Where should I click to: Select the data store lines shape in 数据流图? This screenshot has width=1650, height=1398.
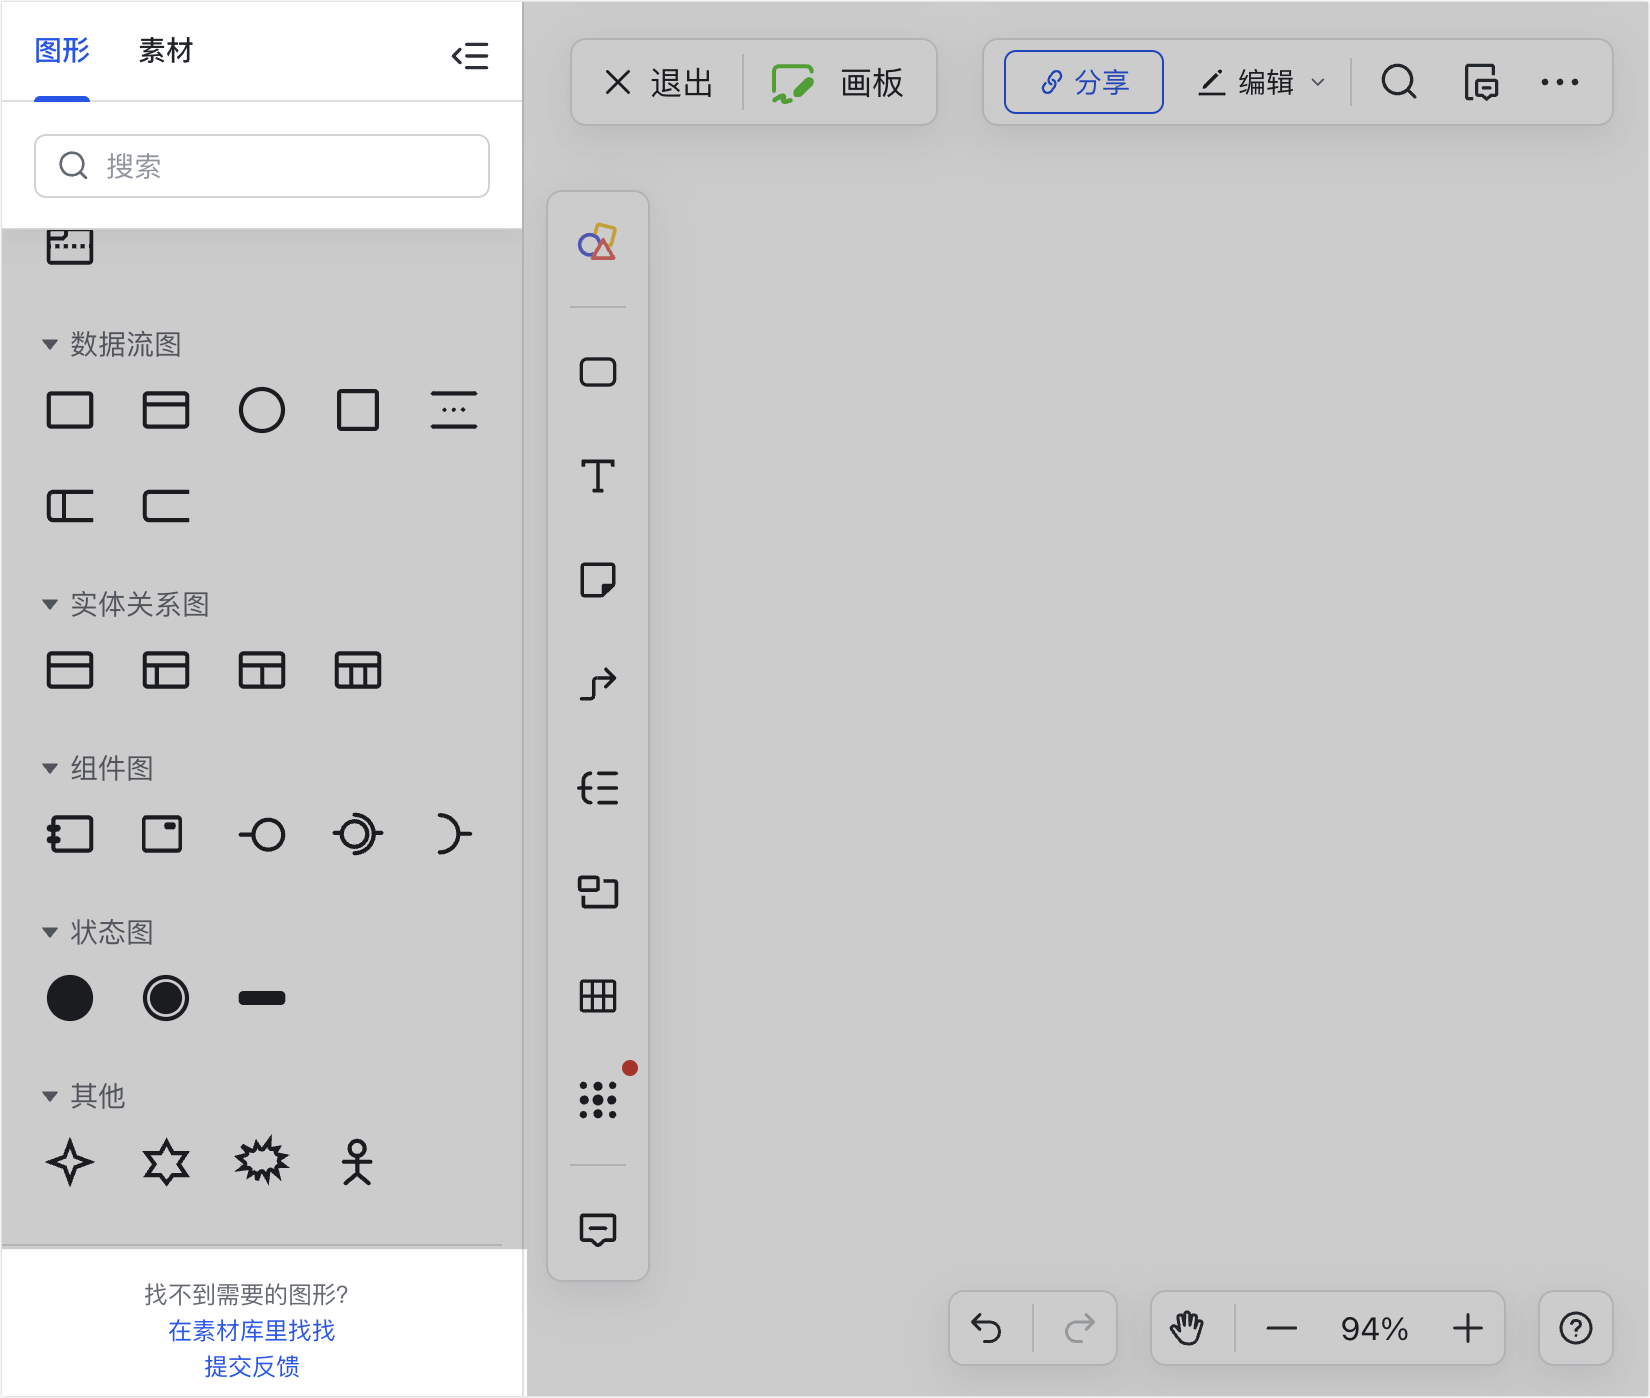point(454,410)
